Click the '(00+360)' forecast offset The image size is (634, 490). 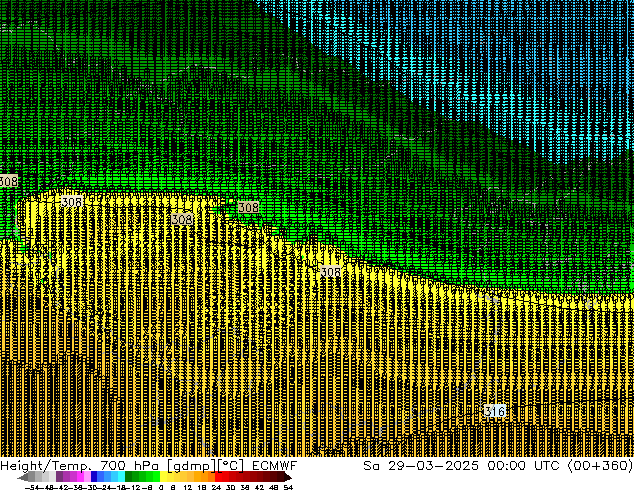(600, 466)
